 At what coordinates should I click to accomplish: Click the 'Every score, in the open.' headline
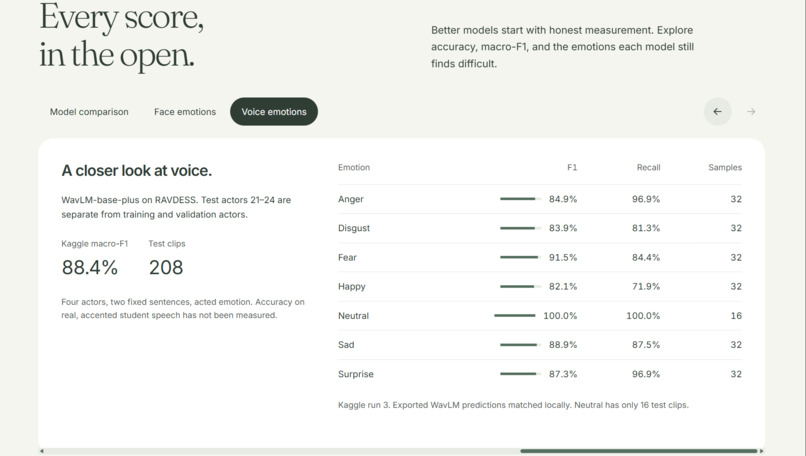[122, 36]
